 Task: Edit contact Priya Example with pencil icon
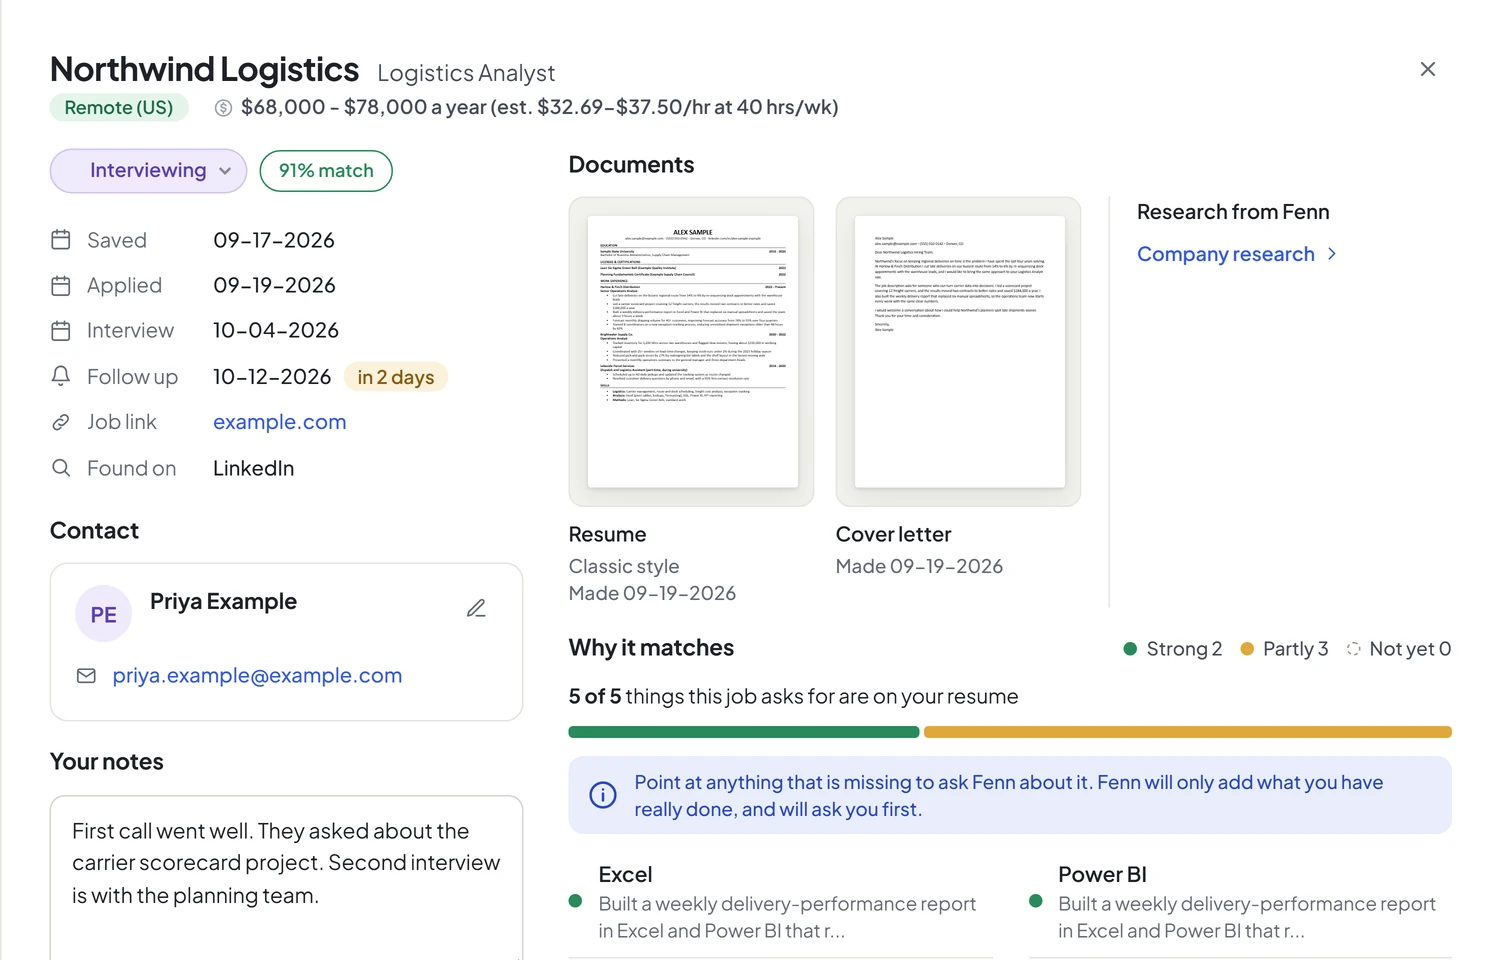[x=476, y=608]
